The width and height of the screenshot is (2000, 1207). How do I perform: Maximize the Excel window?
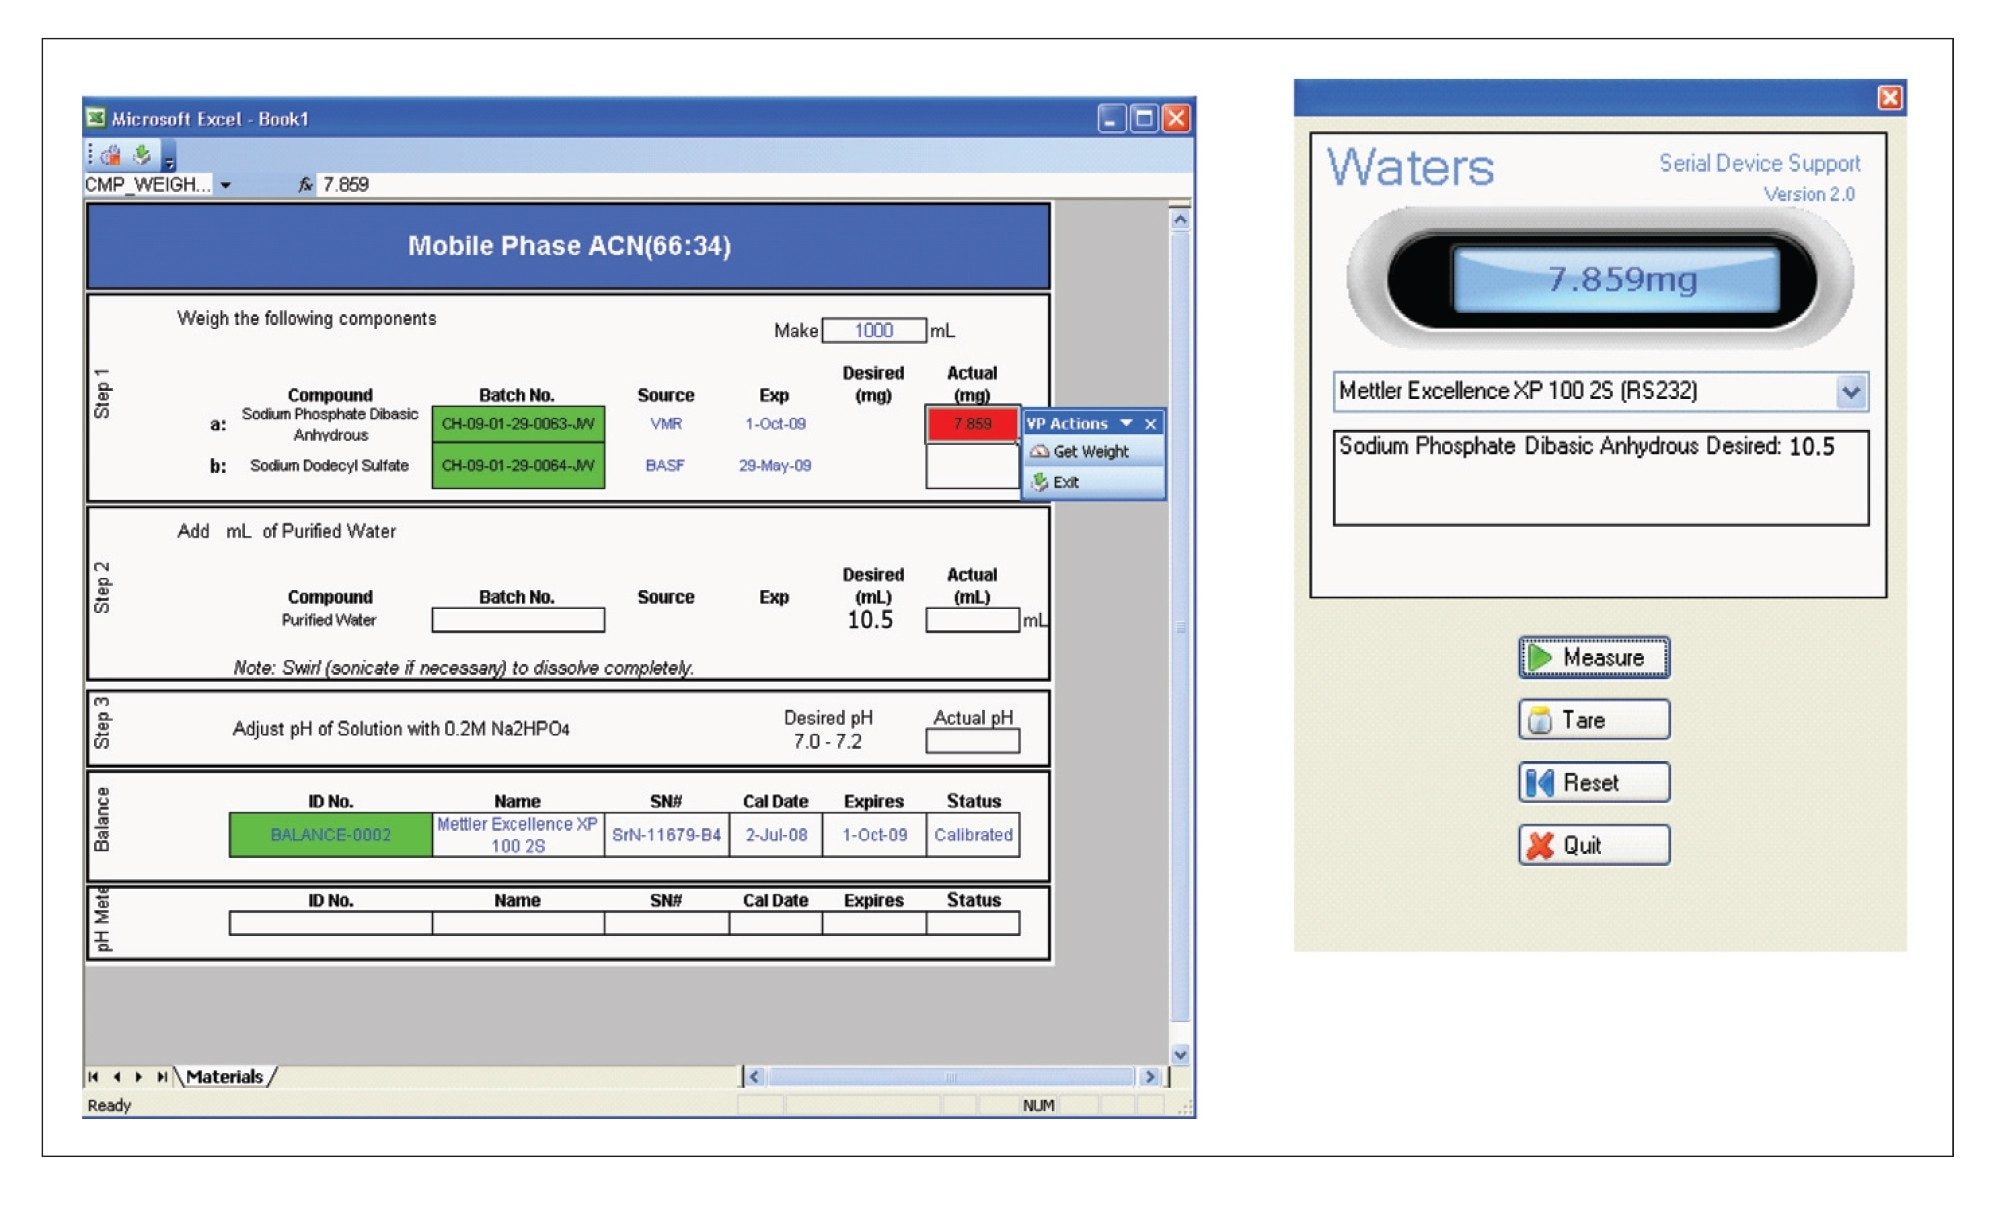pos(1144,119)
